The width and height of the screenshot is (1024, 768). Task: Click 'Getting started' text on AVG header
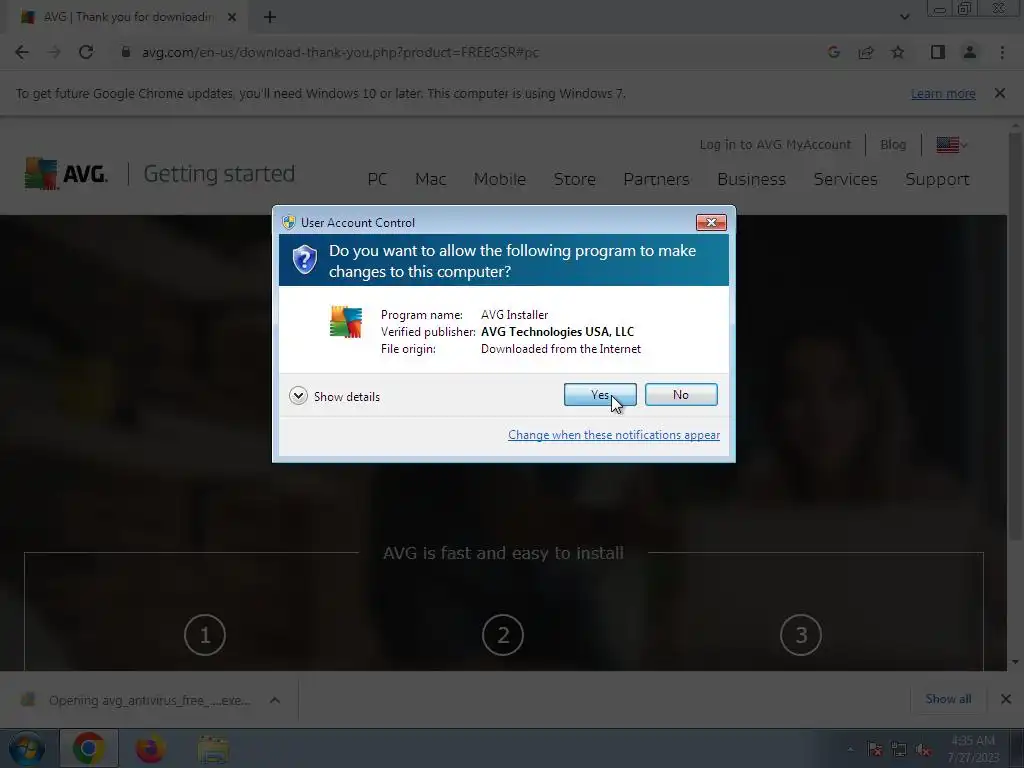219,174
